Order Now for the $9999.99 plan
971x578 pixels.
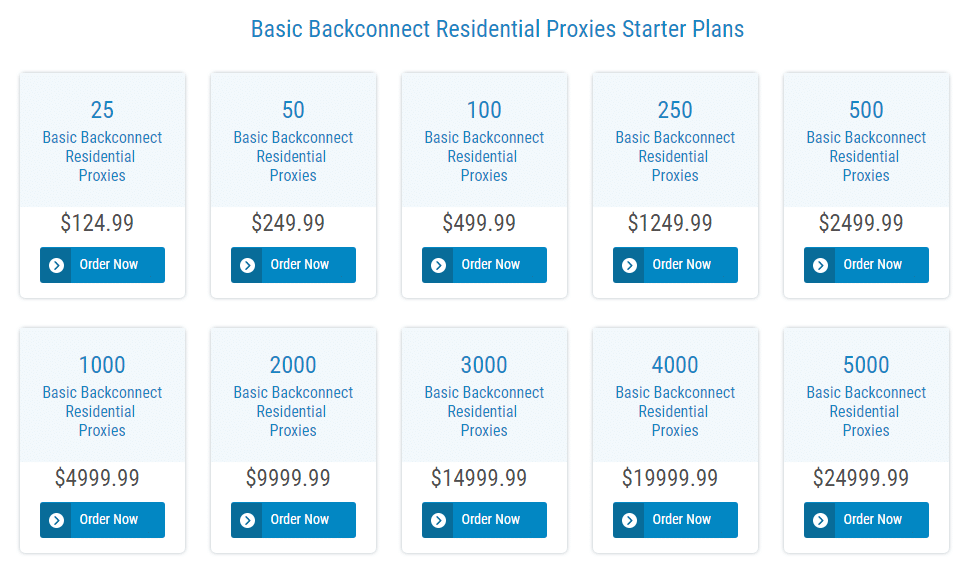pyautogui.click(x=294, y=520)
